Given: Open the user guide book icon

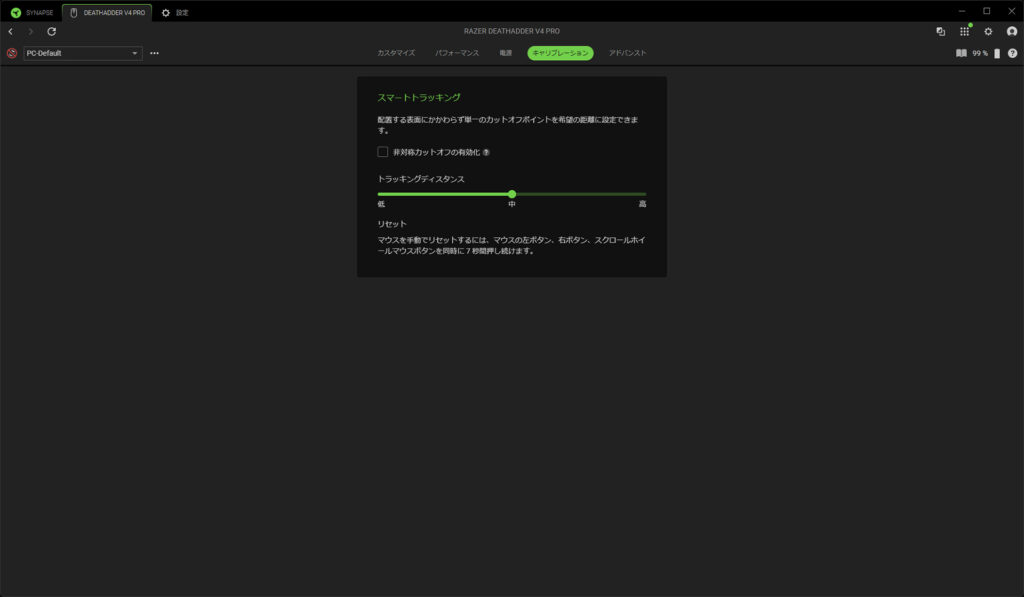Looking at the screenshot, I should tap(961, 53).
